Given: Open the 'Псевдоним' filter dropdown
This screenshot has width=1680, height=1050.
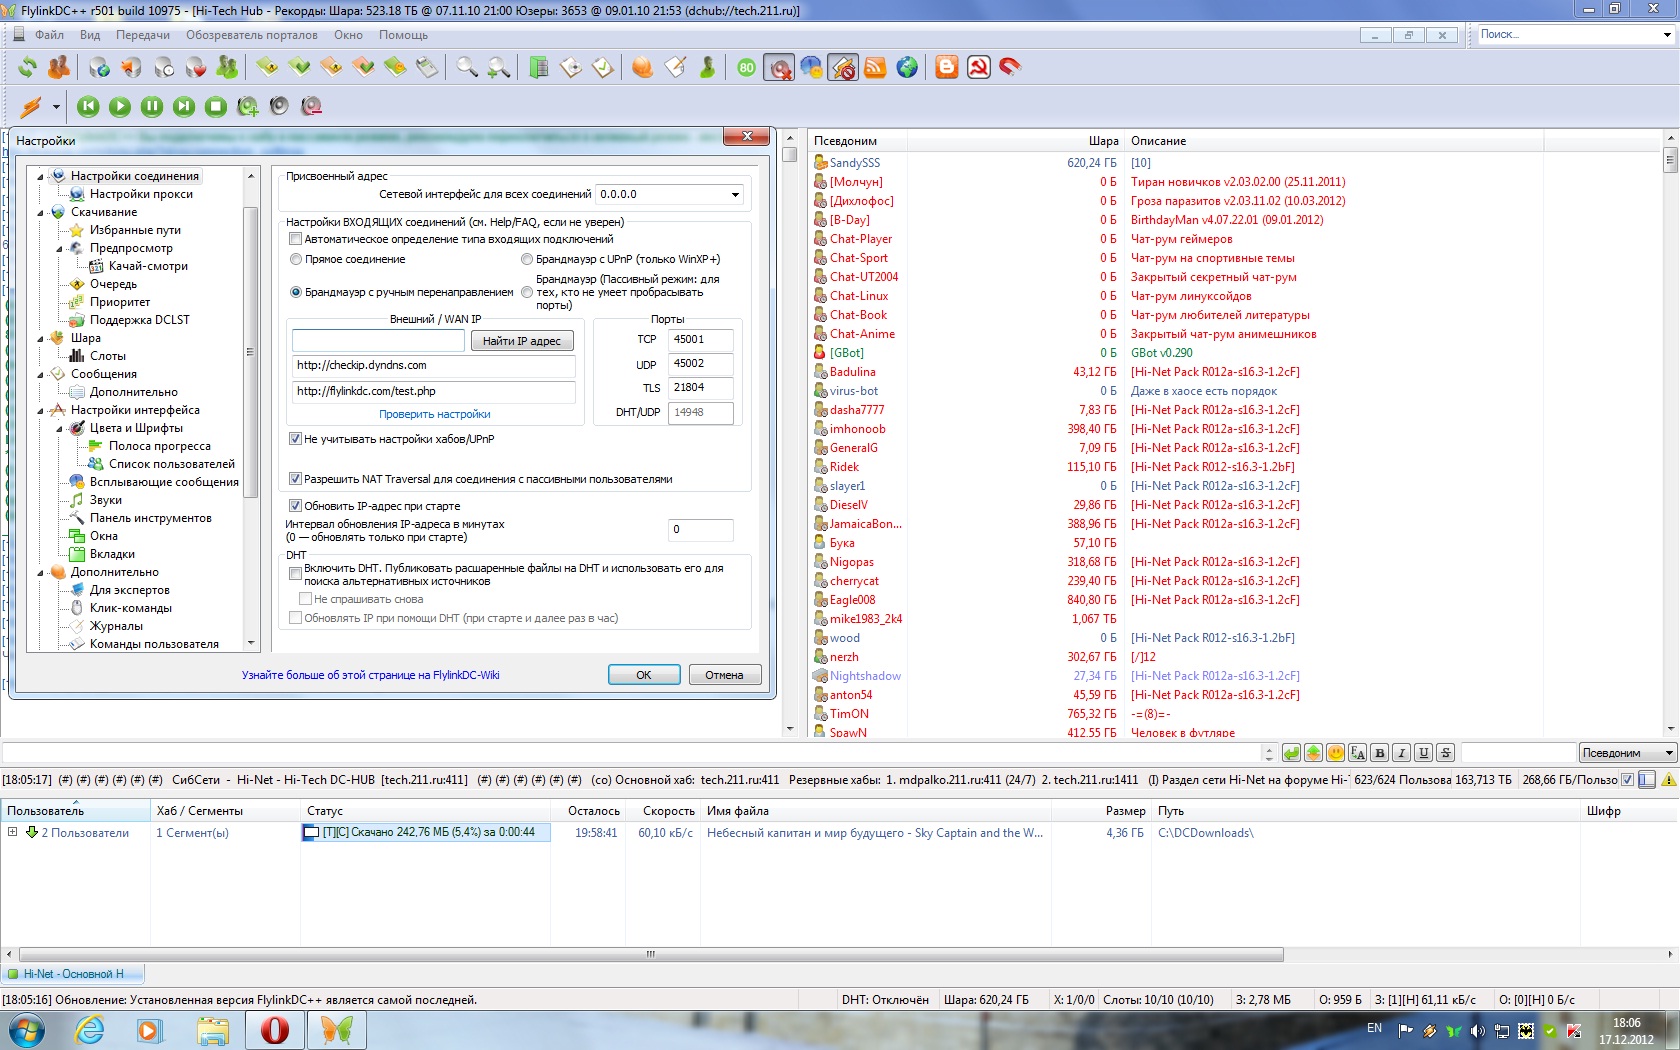Looking at the screenshot, I should [1667, 753].
